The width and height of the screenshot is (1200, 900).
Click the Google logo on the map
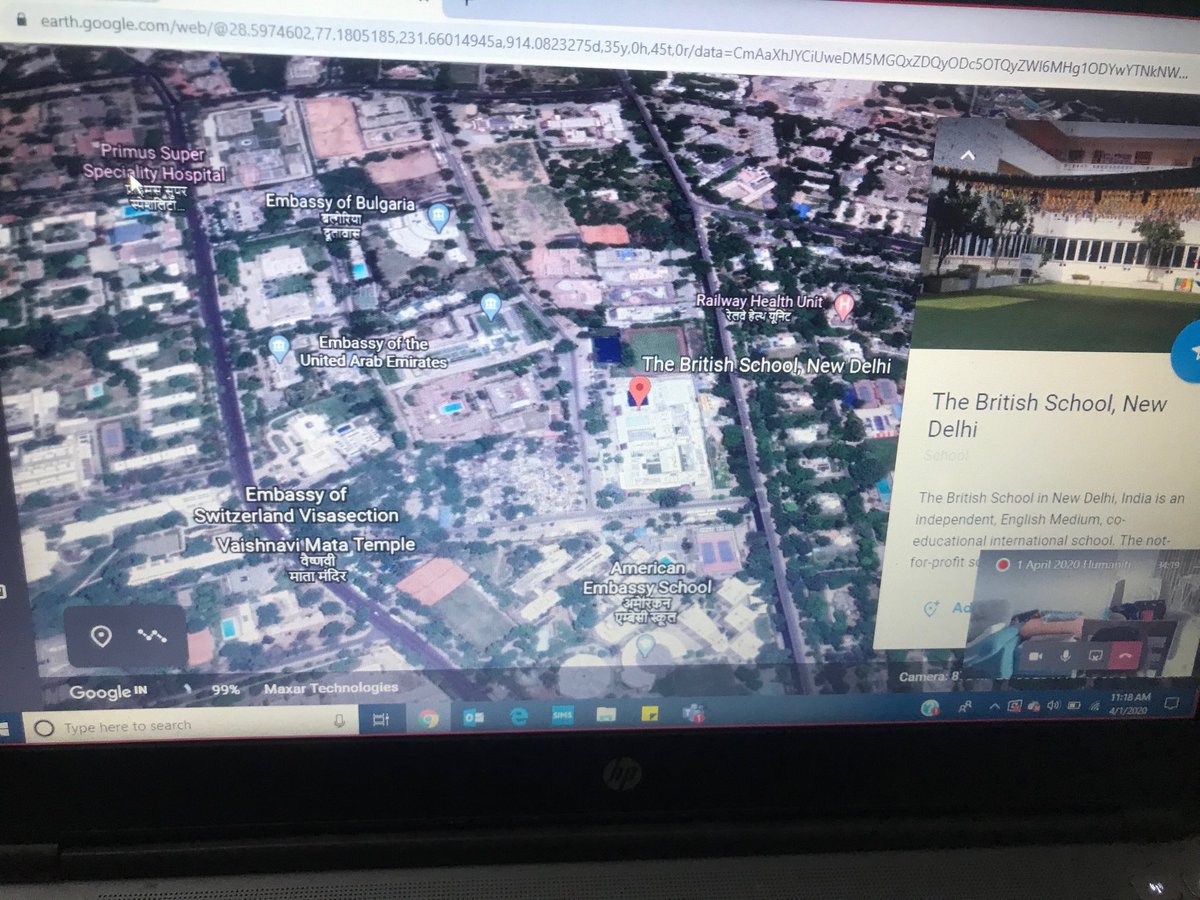(101, 692)
